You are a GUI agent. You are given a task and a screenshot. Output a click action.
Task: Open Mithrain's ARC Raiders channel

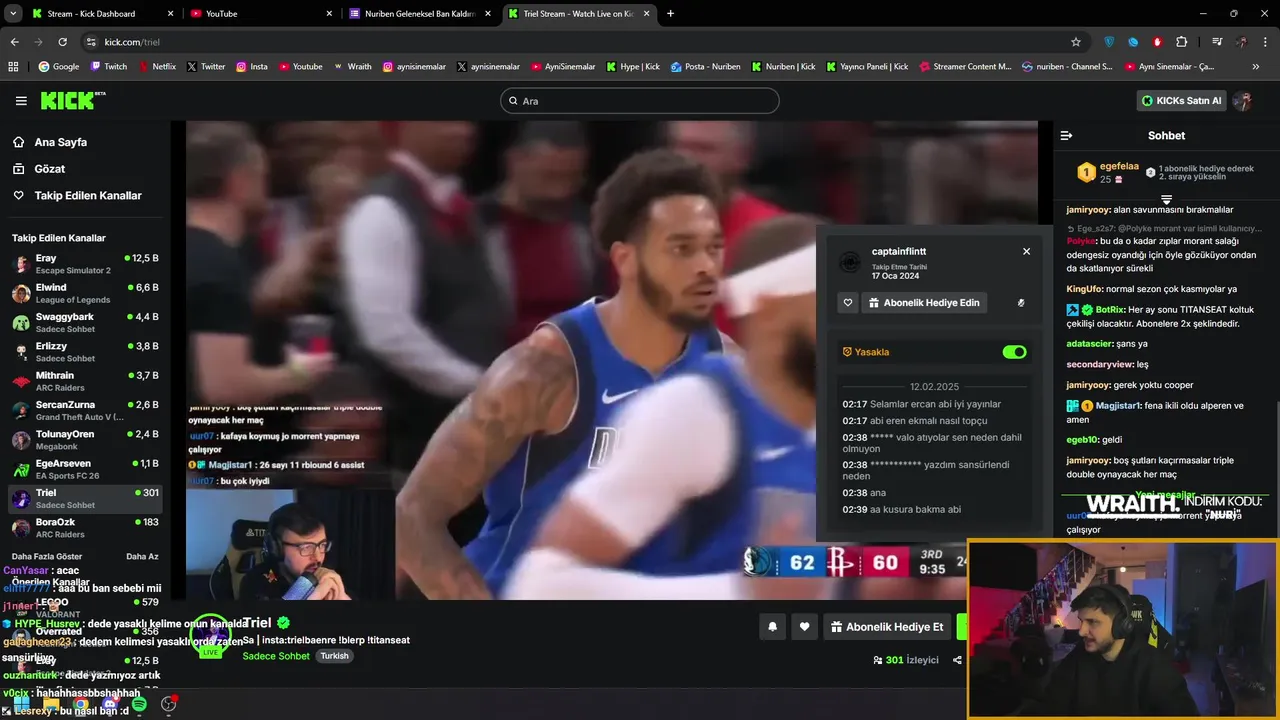(x=85, y=381)
